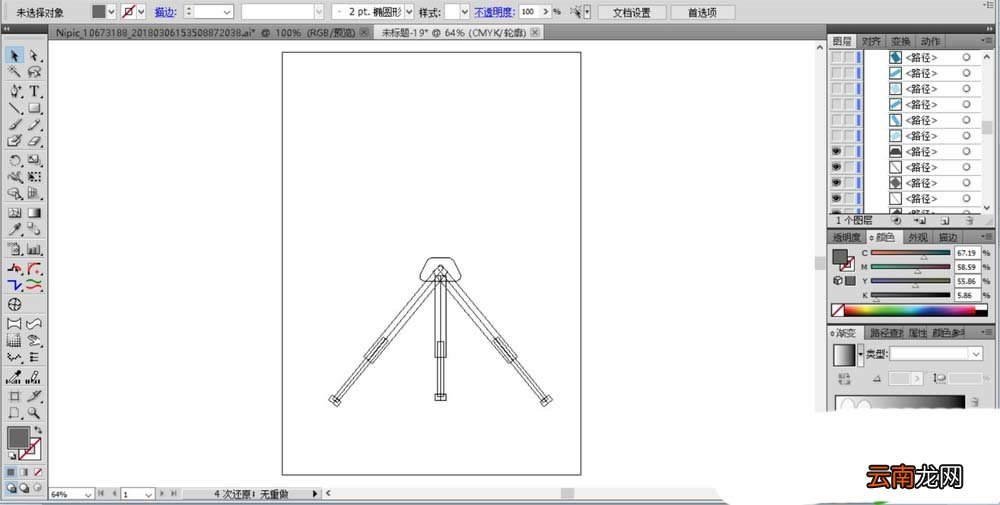Select the Rectangle tool

[34, 108]
